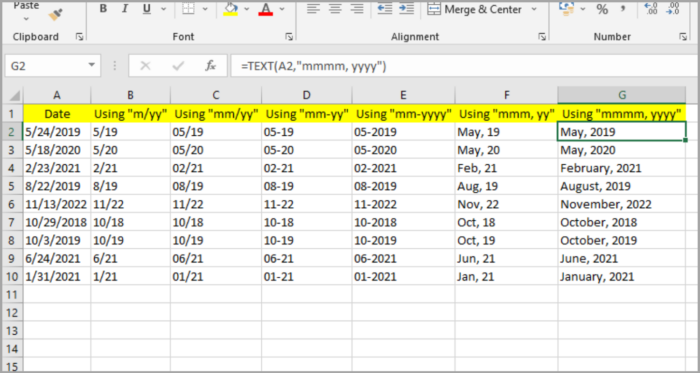Image resolution: width=700 pixels, height=373 pixels.
Task: Select cell containing Nov, 22
Action: [506, 204]
